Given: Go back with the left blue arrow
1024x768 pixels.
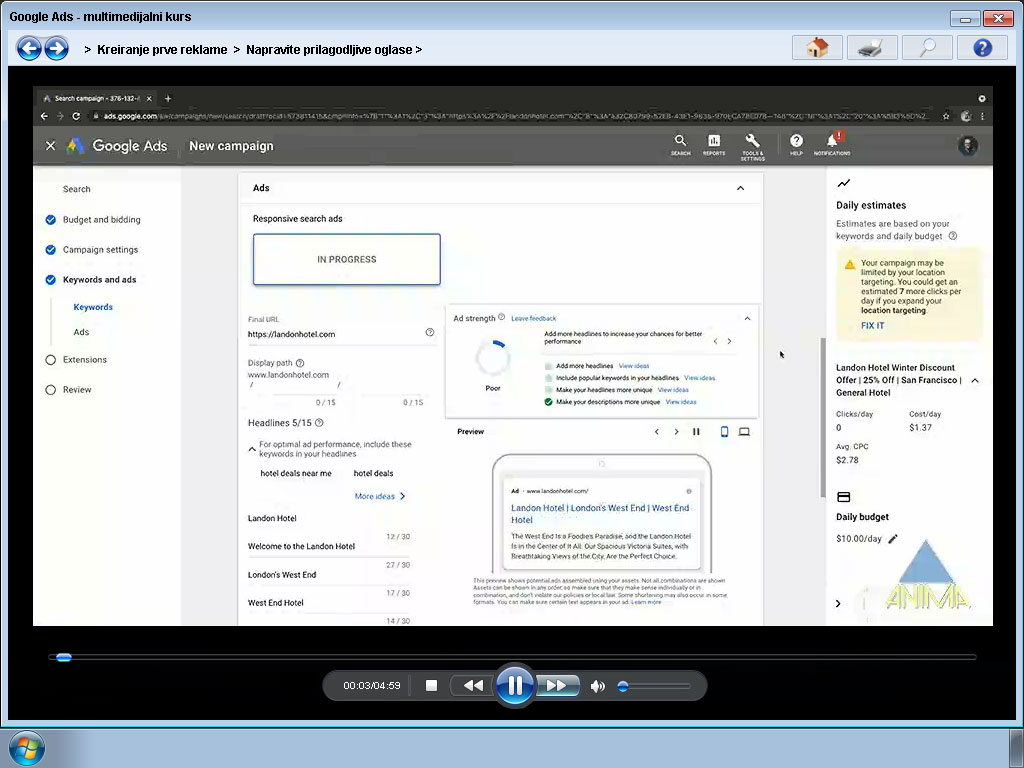Looking at the screenshot, I should pos(29,48).
